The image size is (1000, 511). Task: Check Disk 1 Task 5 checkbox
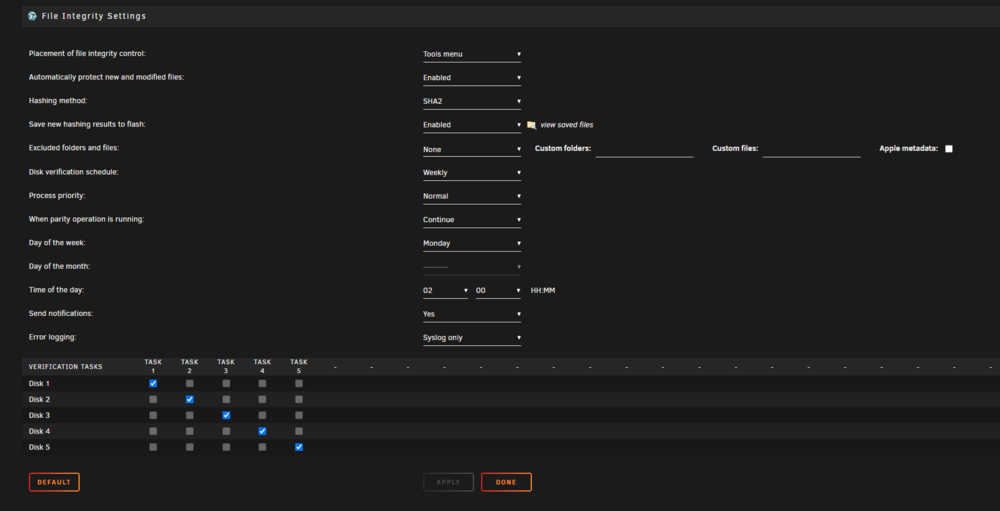pyautogui.click(x=299, y=383)
